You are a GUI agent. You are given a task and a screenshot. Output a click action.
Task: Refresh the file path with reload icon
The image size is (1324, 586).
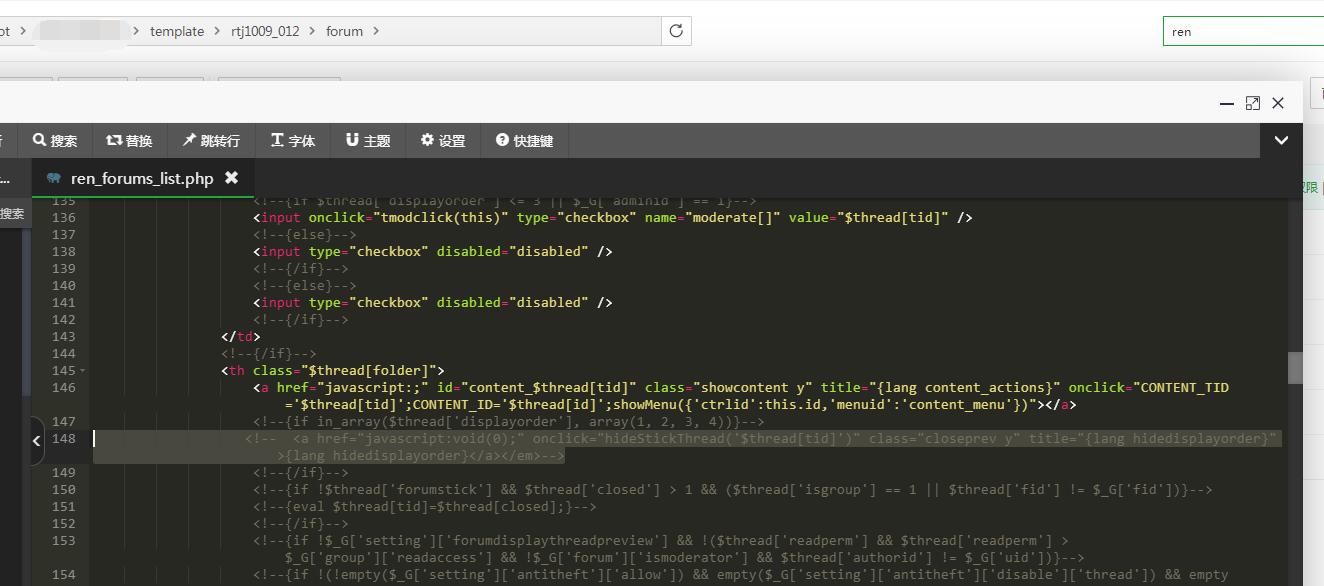tap(676, 31)
